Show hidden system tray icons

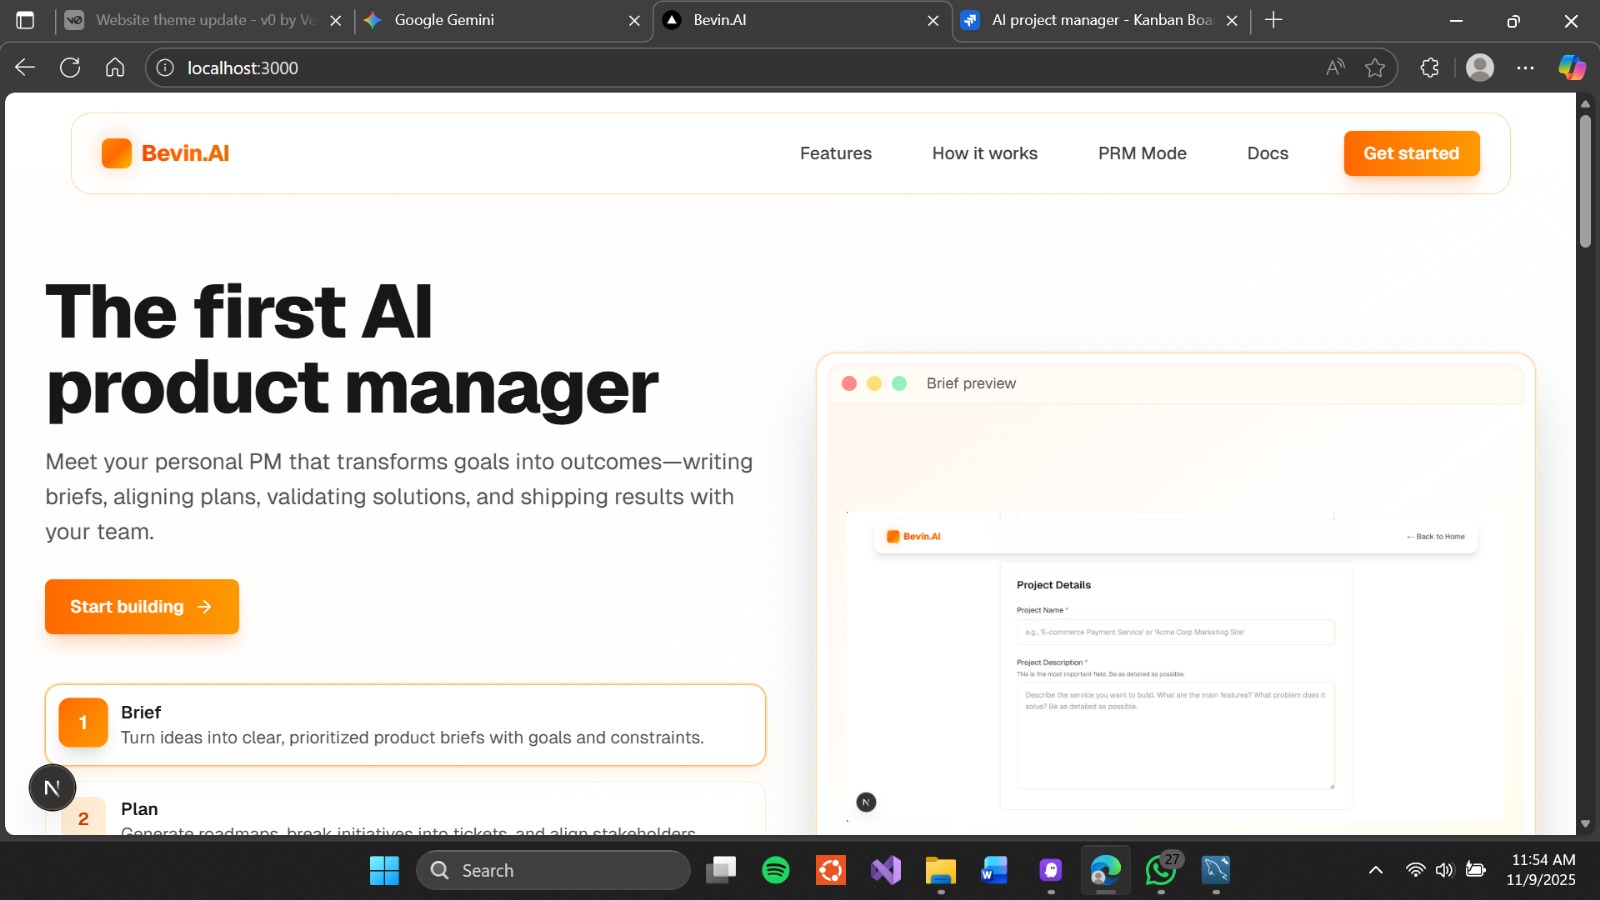click(x=1376, y=870)
